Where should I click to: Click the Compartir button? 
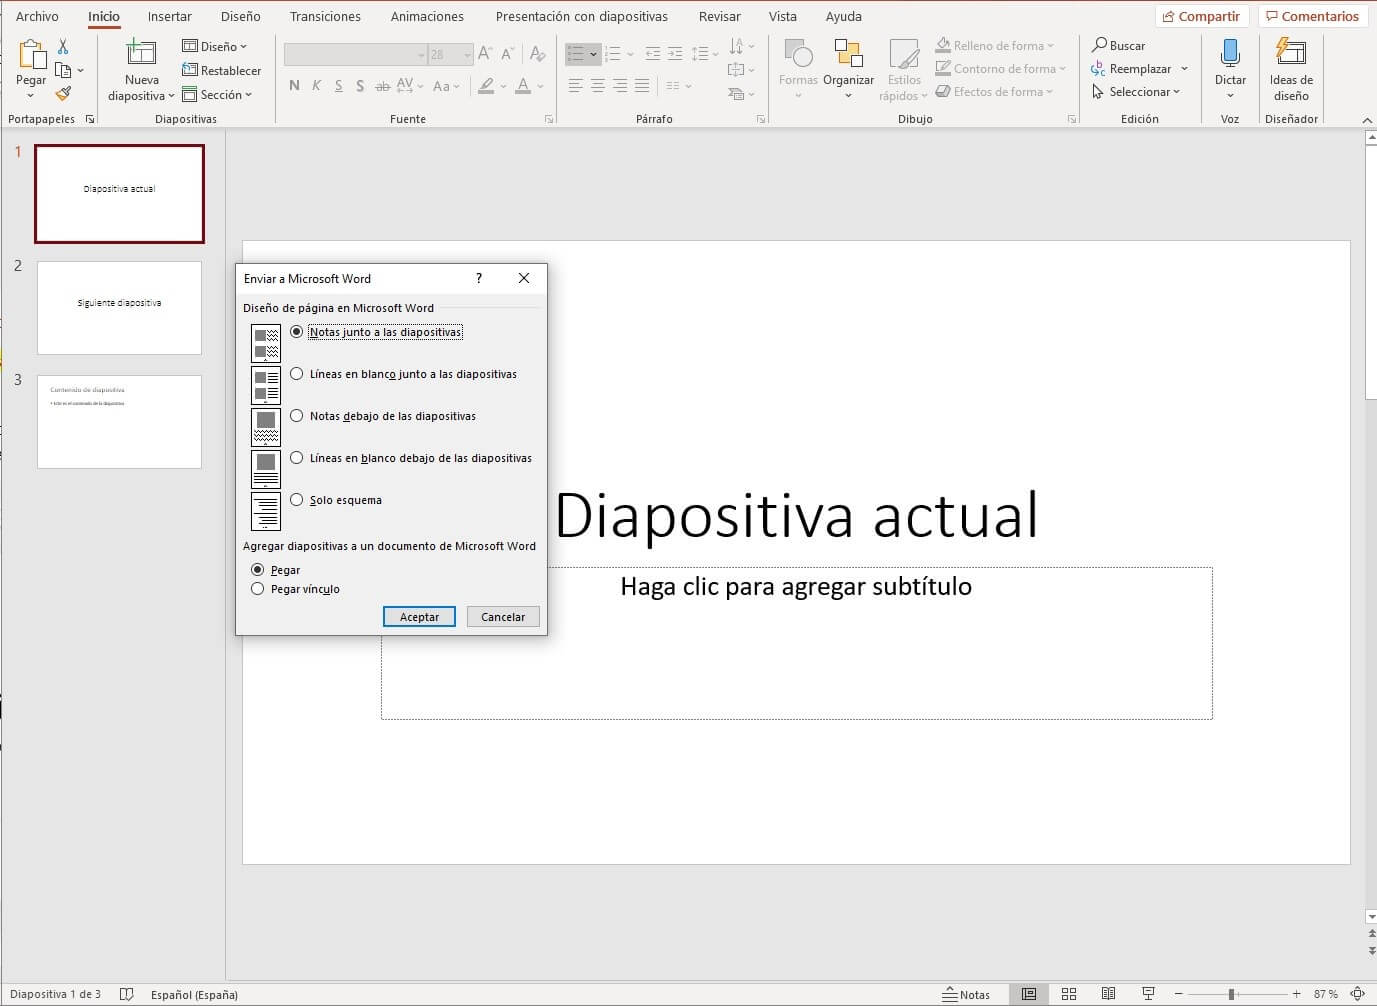(1201, 16)
